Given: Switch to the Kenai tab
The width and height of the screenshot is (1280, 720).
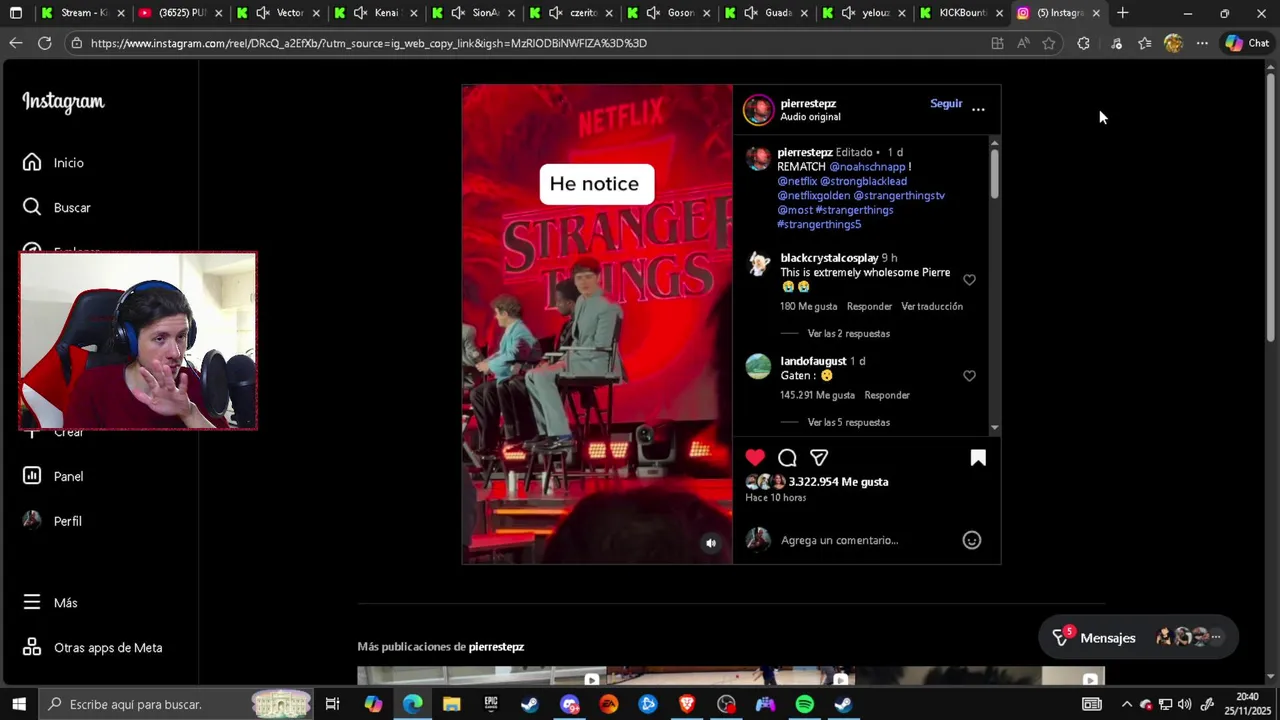Looking at the screenshot, I should tap(376, 13).
